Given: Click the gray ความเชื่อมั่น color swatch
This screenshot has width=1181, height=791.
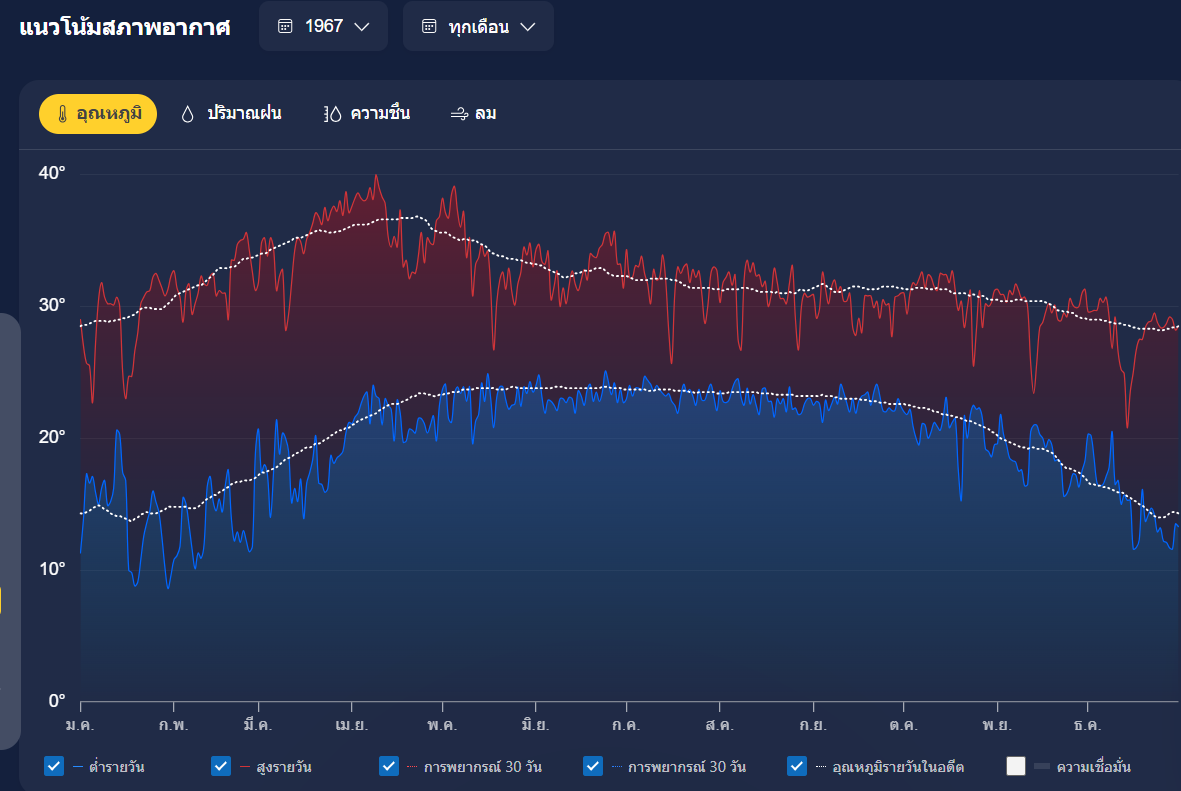Looking at the screenshot, I should (1042, 767).
